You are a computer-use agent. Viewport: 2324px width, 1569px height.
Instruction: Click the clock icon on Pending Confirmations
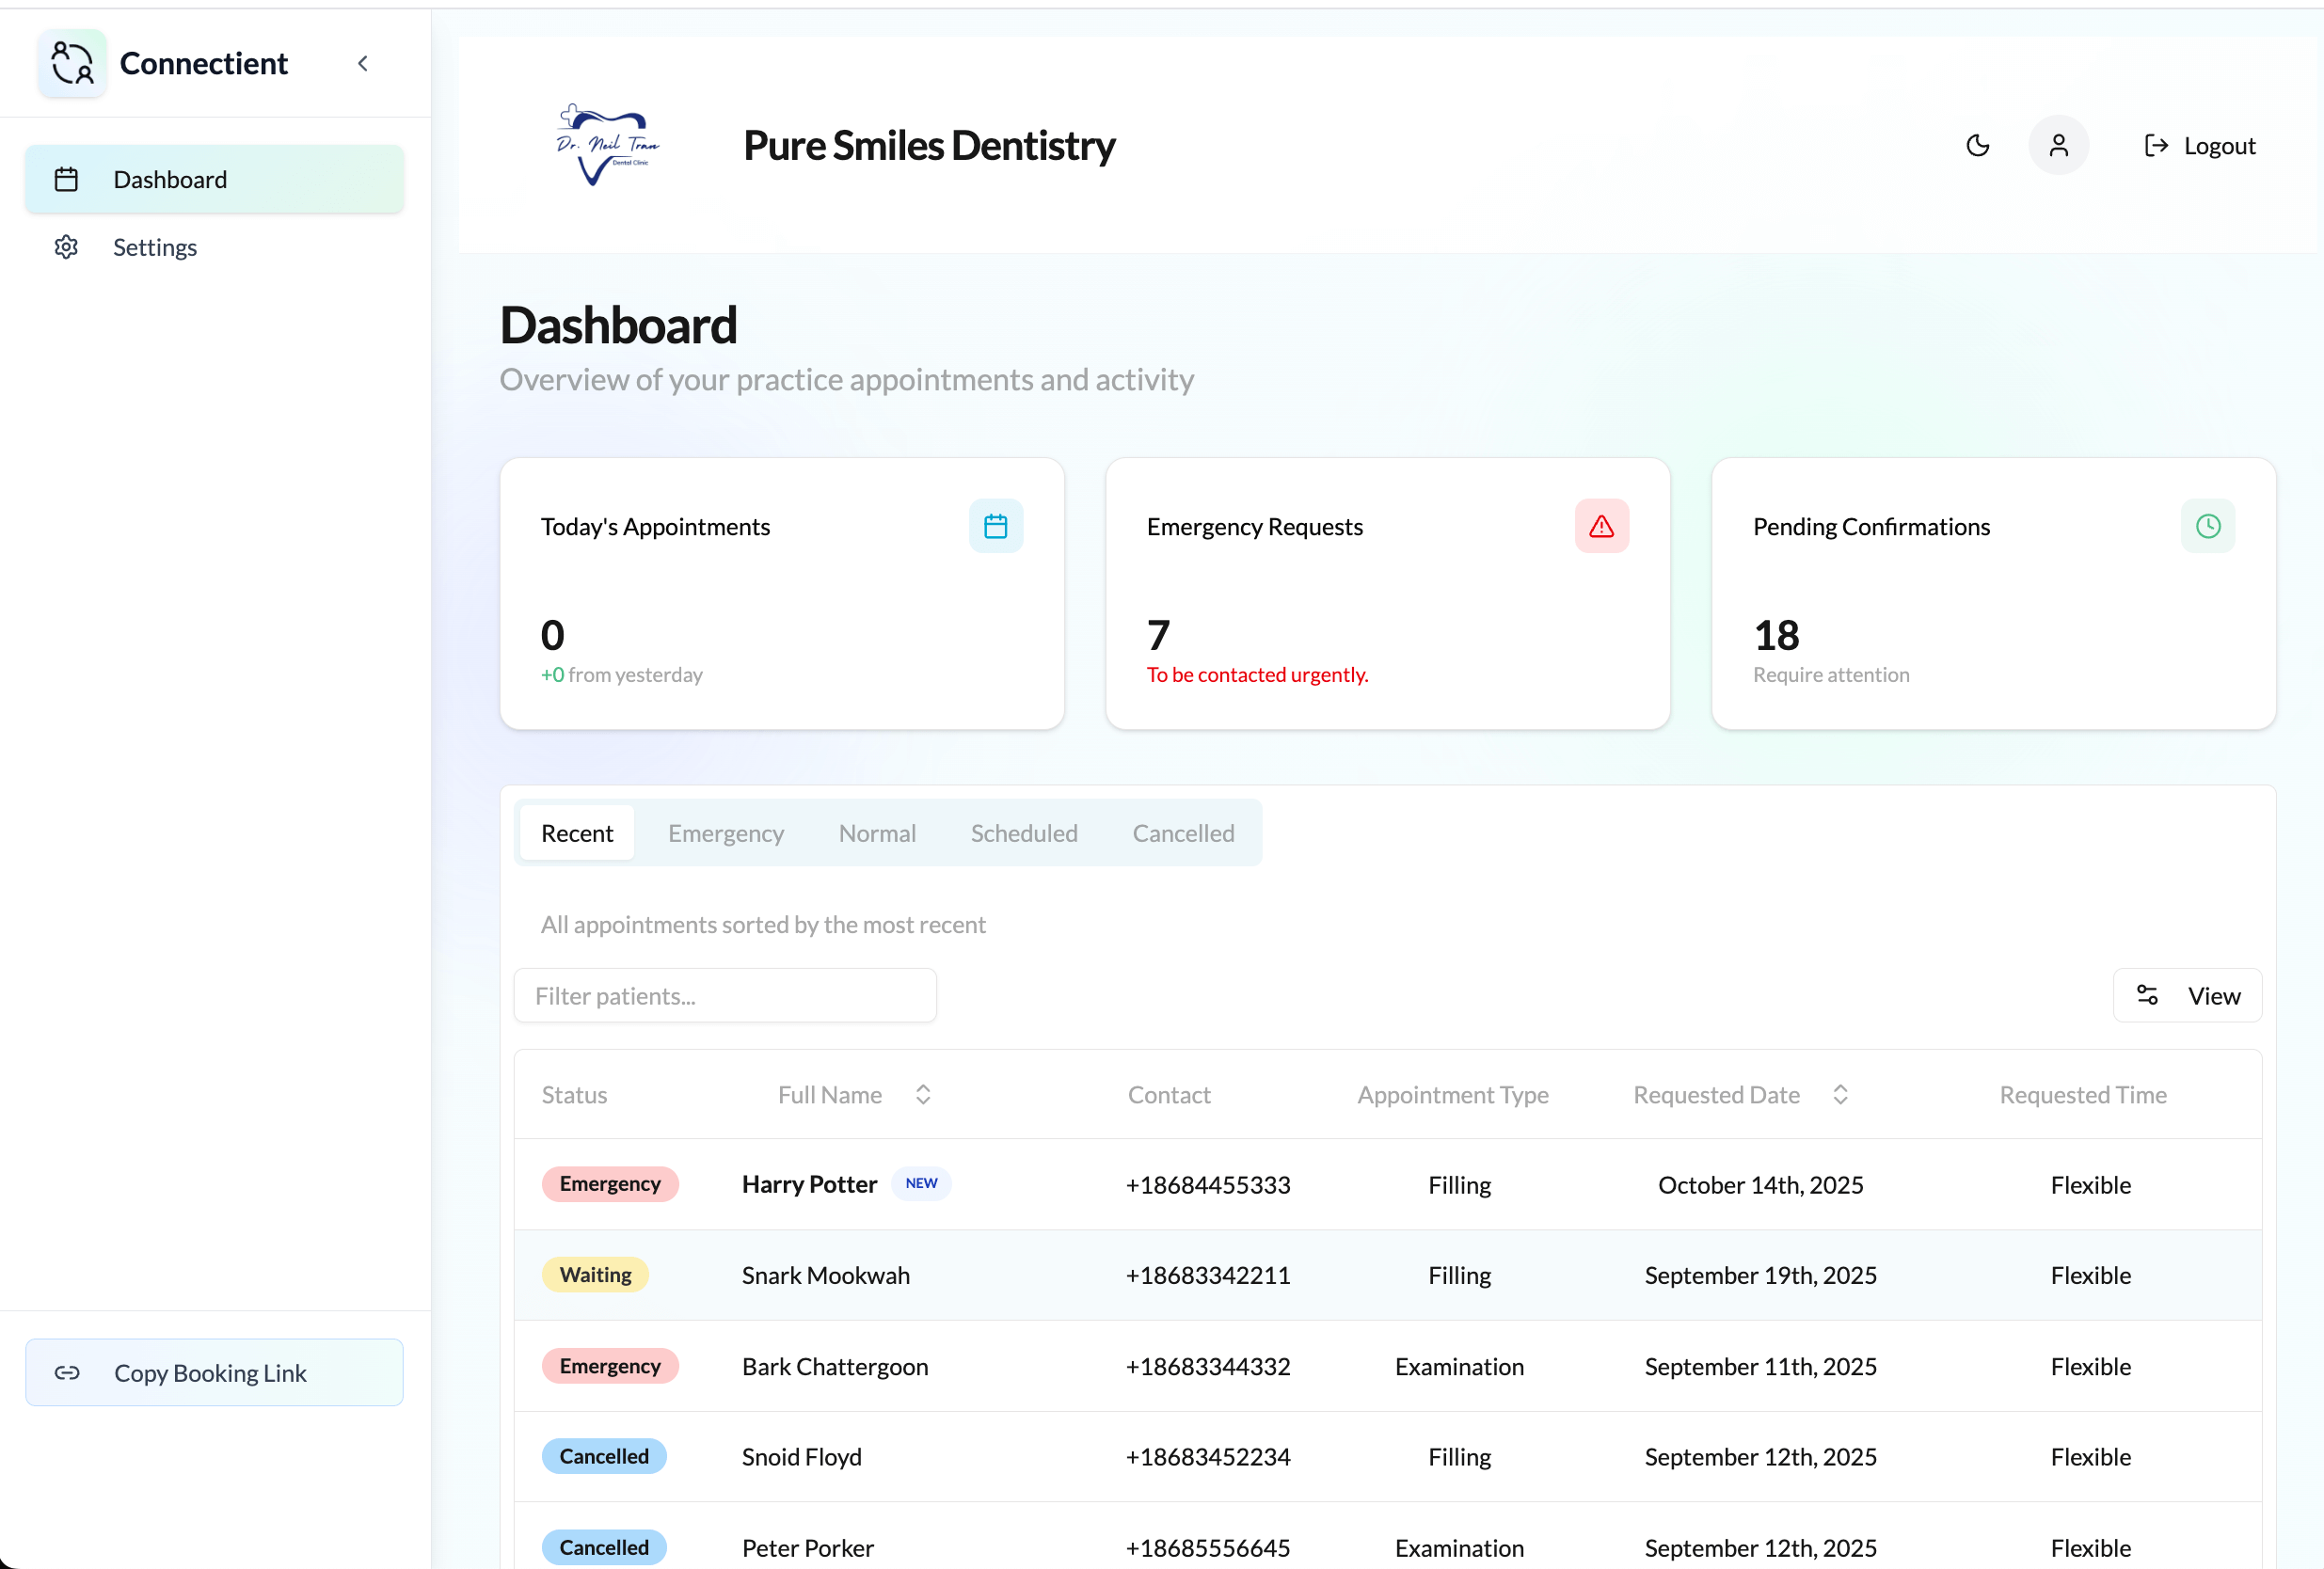[2207, 526]
